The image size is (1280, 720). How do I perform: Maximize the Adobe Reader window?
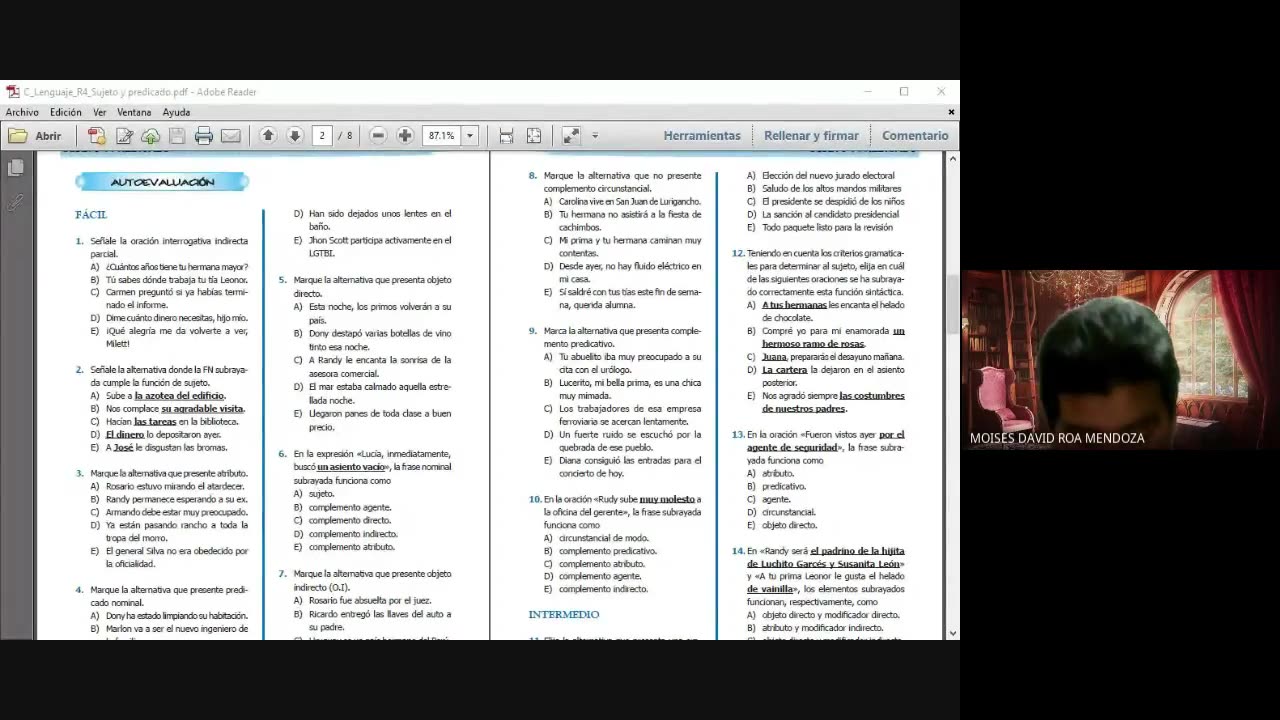point(904,92)
